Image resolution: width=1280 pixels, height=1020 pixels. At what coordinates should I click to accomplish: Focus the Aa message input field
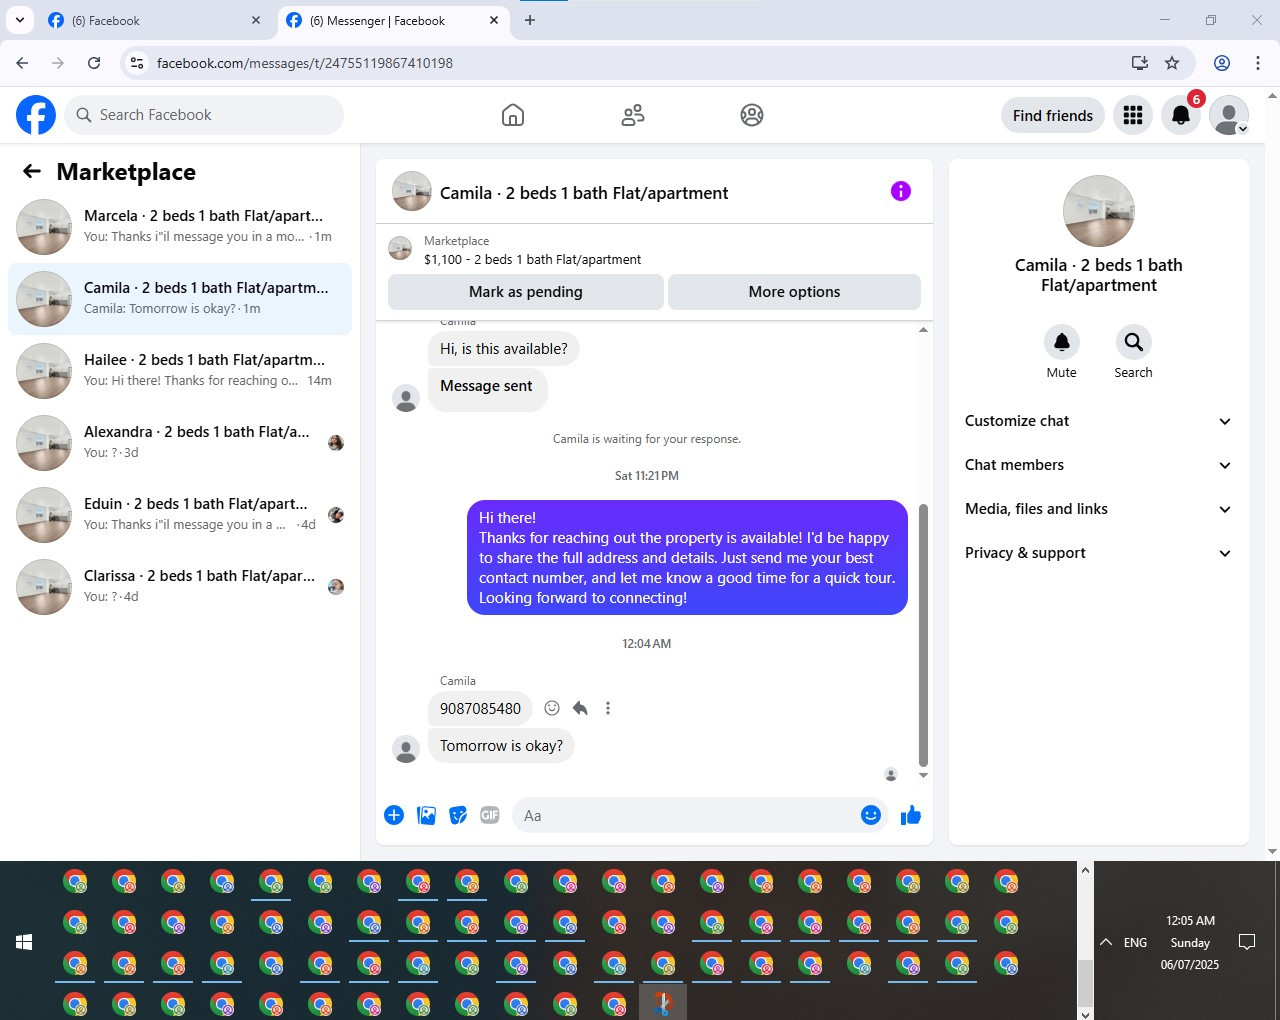[x=686, y=815]
